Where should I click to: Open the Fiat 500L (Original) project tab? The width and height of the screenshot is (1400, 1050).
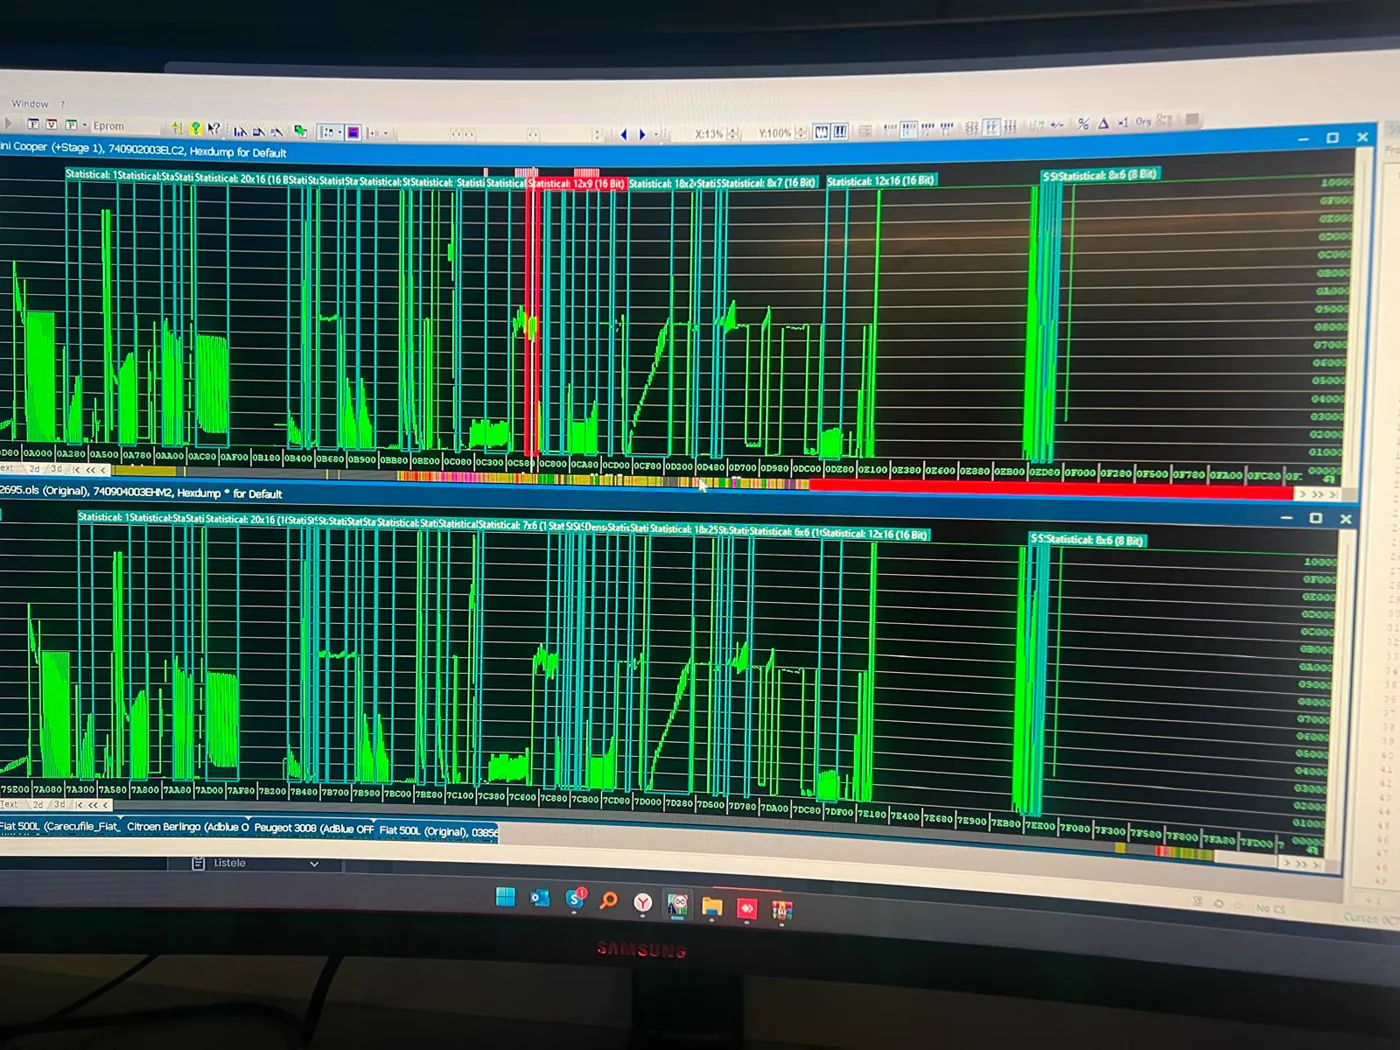tap(438, 831)
